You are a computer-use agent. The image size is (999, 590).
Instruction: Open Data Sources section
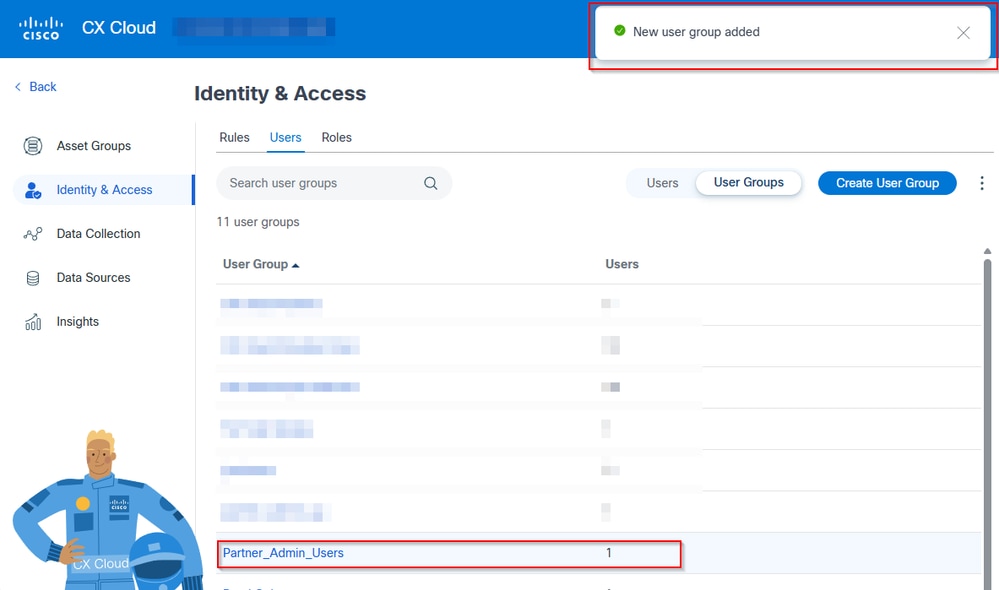tap(93, 278)
